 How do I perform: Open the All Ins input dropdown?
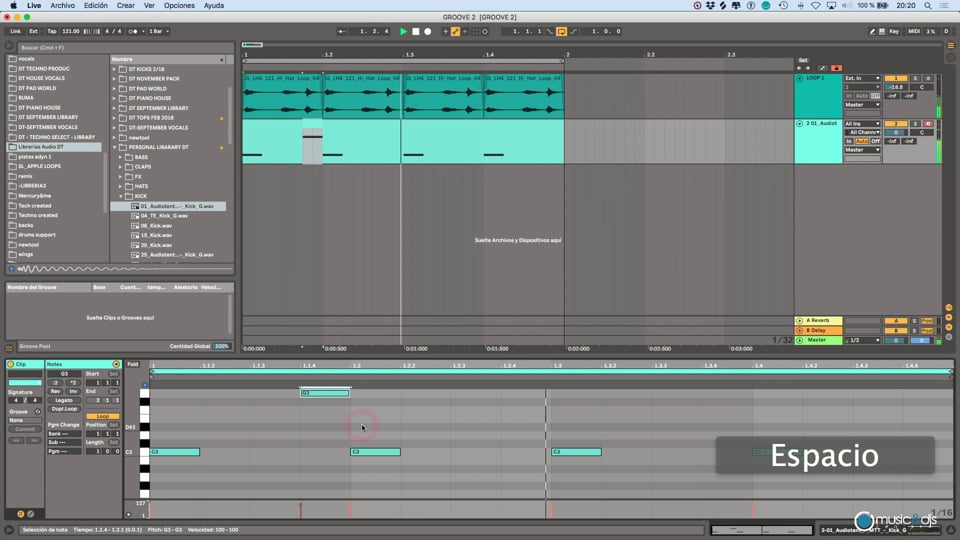862,124
